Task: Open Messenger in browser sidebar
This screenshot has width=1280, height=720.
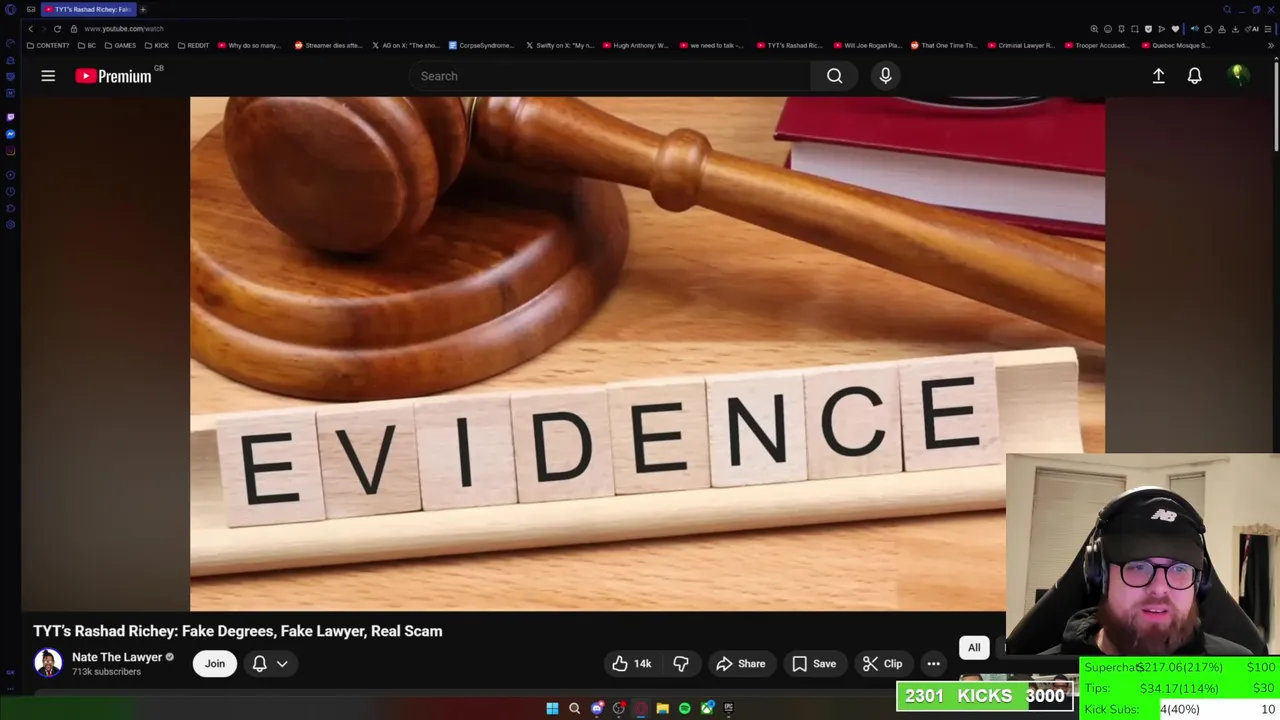Action: (10, 134)
